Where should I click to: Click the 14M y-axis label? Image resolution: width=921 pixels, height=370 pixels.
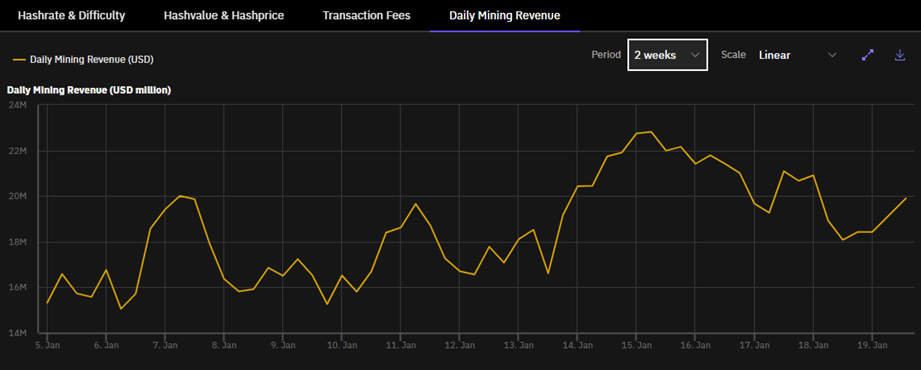[x=18, y=333]
